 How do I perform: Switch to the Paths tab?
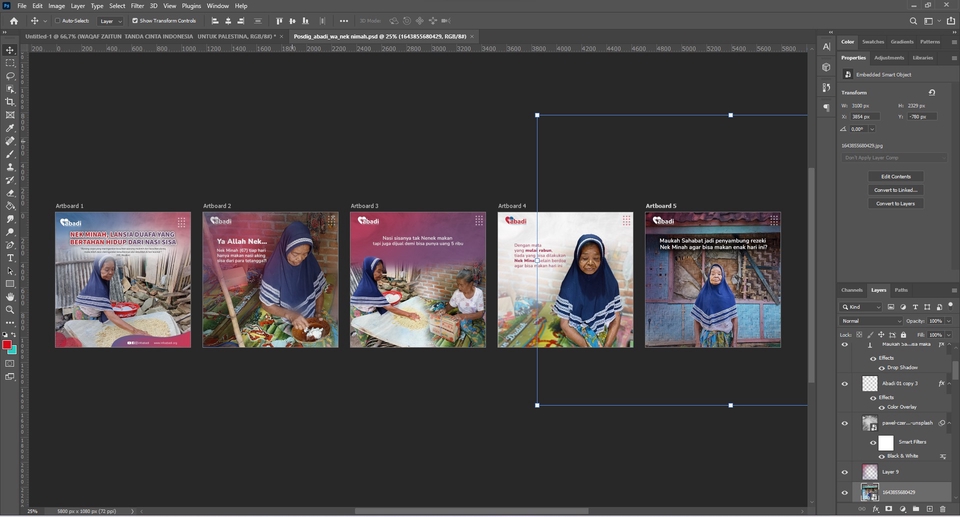[x=901, y=290]
